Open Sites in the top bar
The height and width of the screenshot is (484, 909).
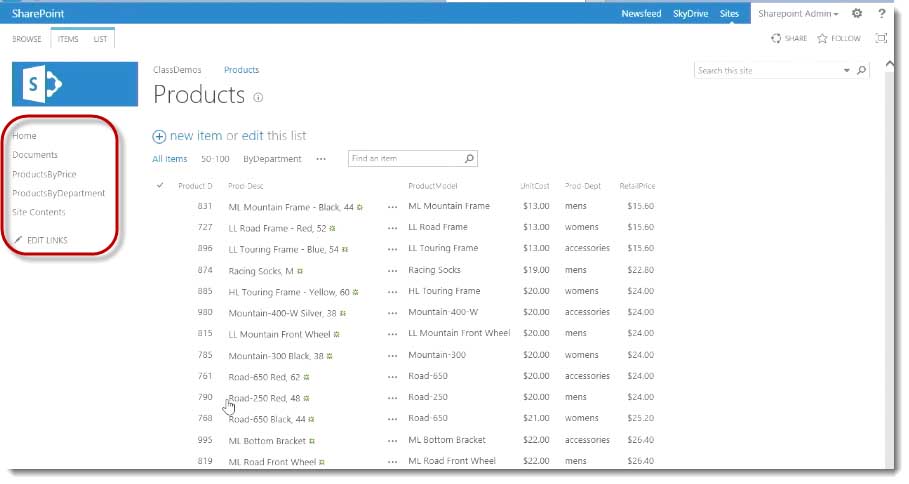[x=729, y=13]
